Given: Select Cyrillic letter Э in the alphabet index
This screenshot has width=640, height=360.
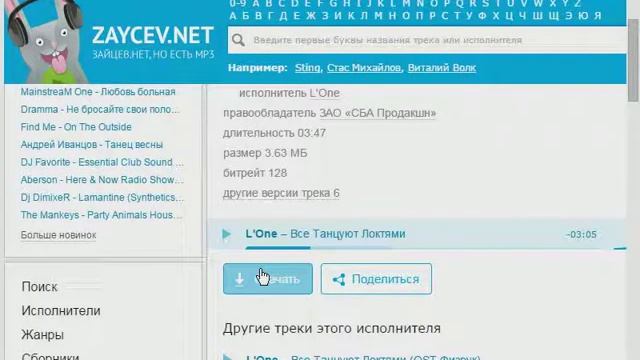Looking at the screenshot, I should [x=569, y=16].
